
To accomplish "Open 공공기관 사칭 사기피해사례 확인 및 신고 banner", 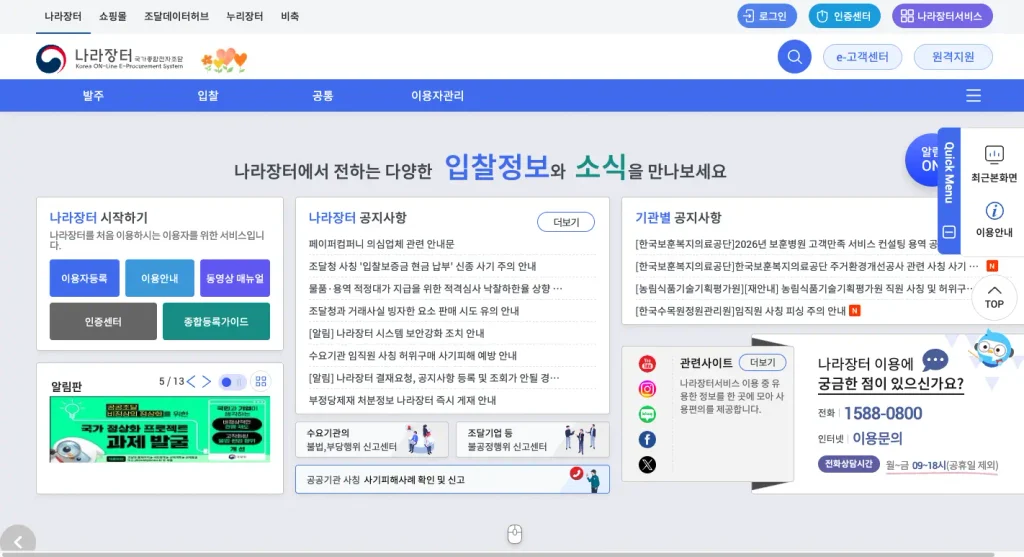I will point(452,479).
